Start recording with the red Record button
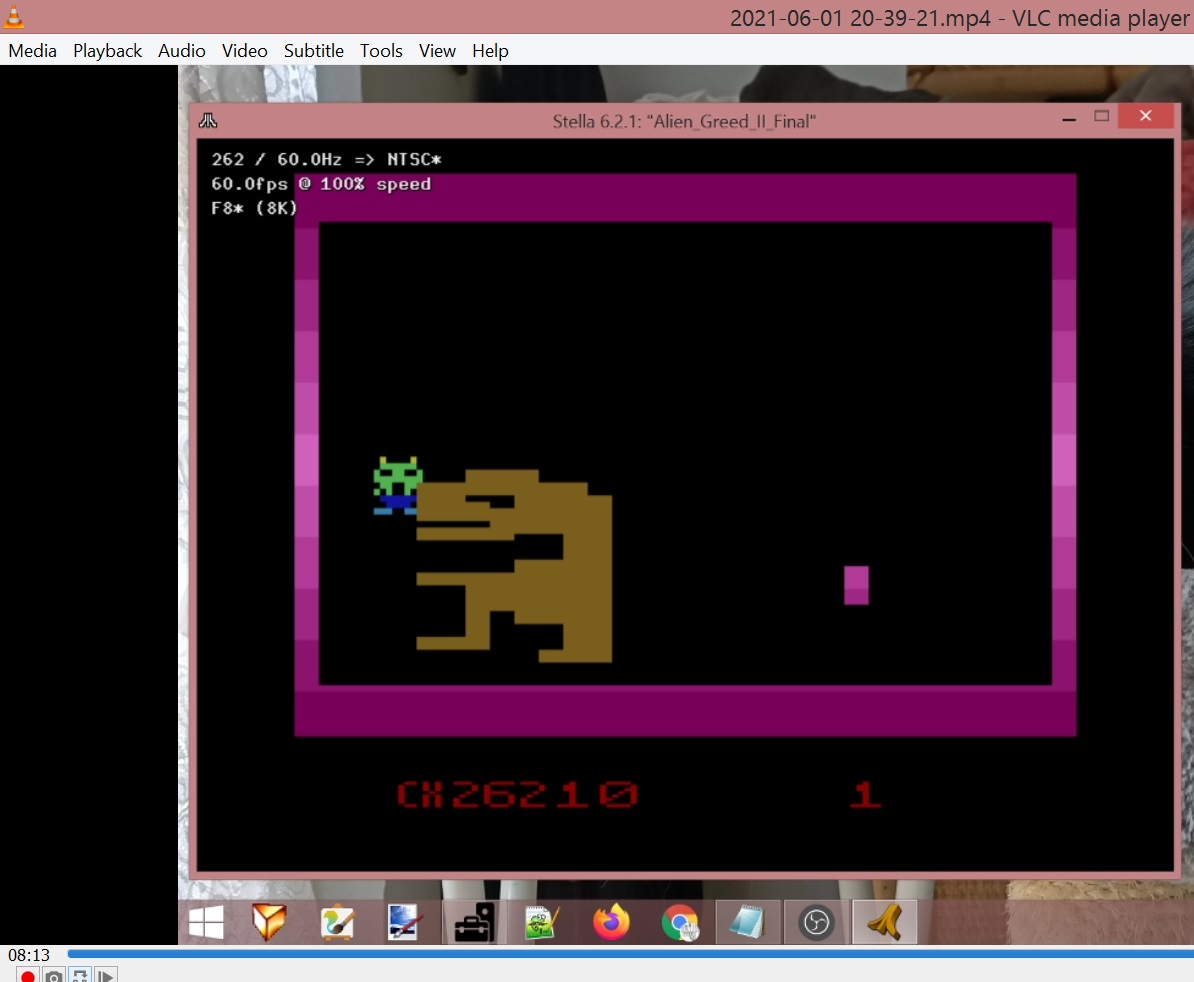The height and width of the screenshot is (982, 1194). [x=28, y=975]
